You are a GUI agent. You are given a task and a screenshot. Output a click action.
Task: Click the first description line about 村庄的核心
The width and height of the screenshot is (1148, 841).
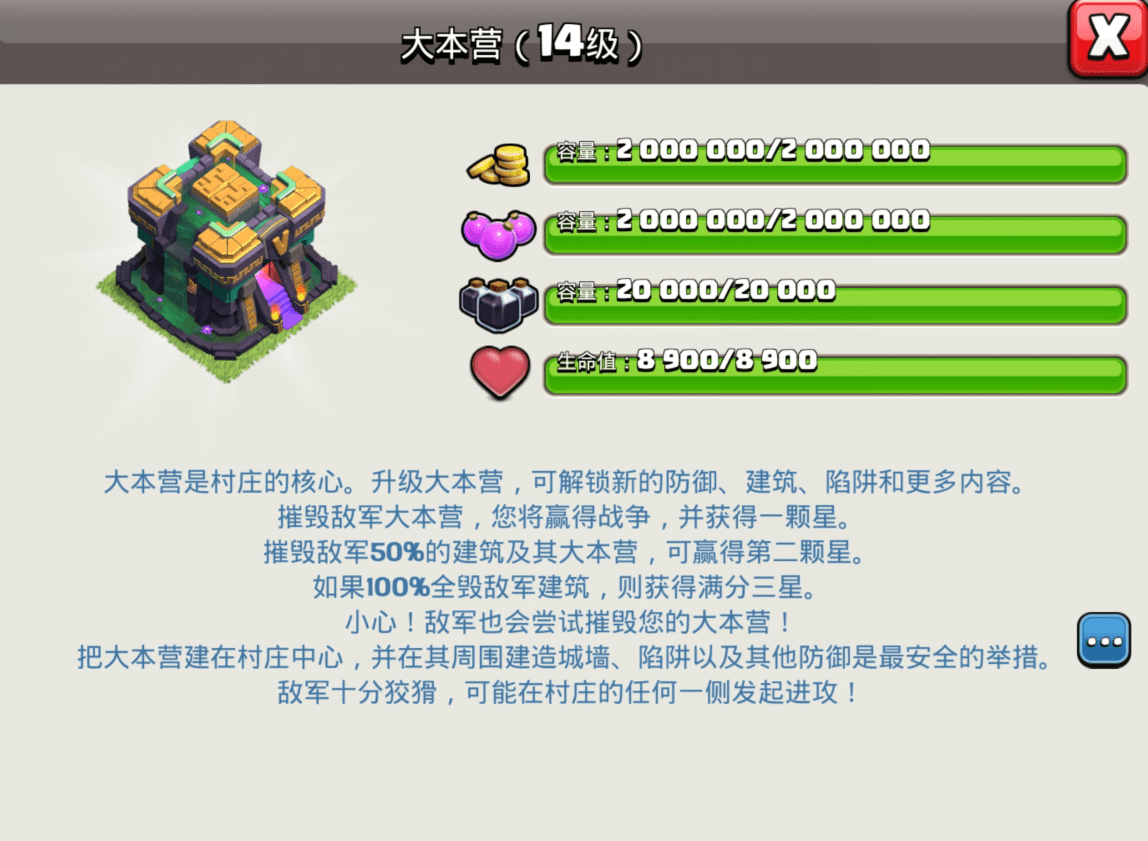coord(564,482)
